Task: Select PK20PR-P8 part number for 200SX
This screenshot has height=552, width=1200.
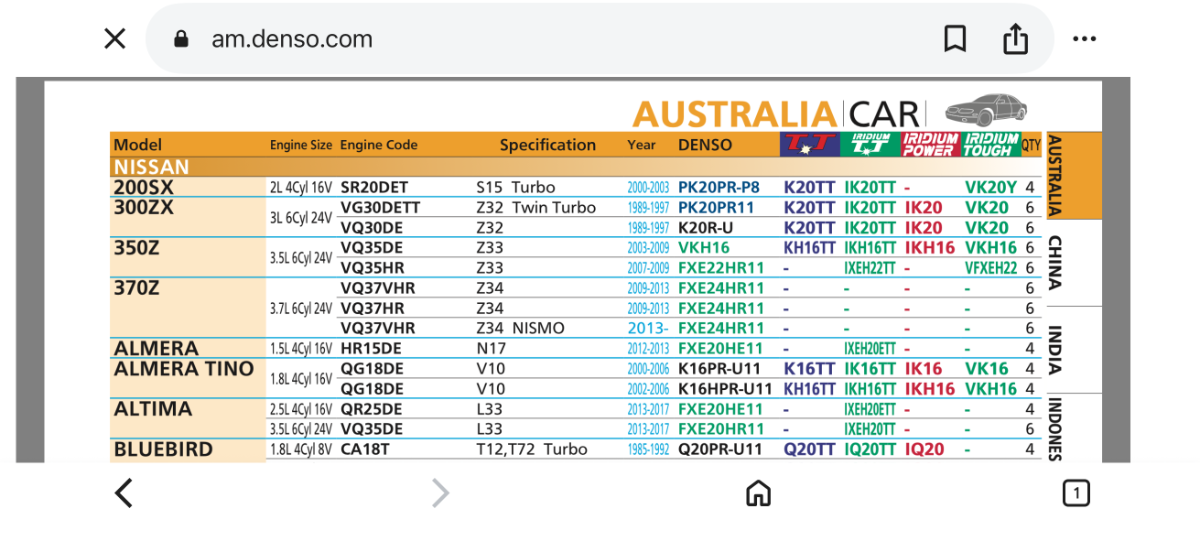Action: (x=718, y=187)
